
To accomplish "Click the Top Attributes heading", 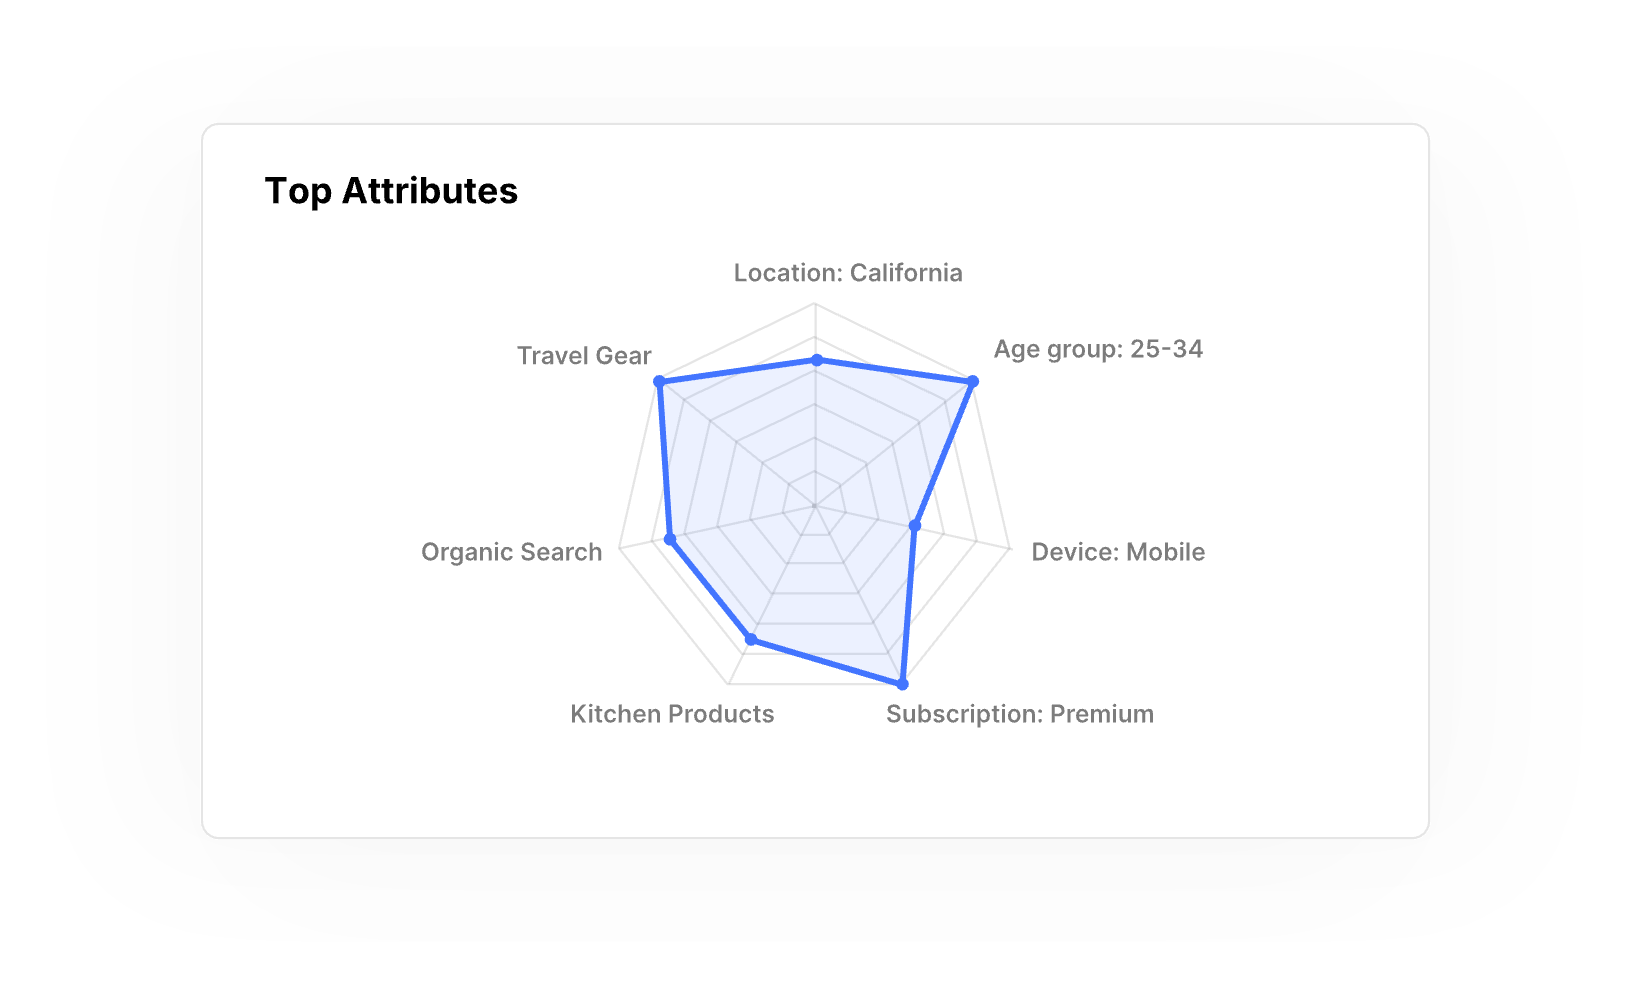I will tap(391, 191).
